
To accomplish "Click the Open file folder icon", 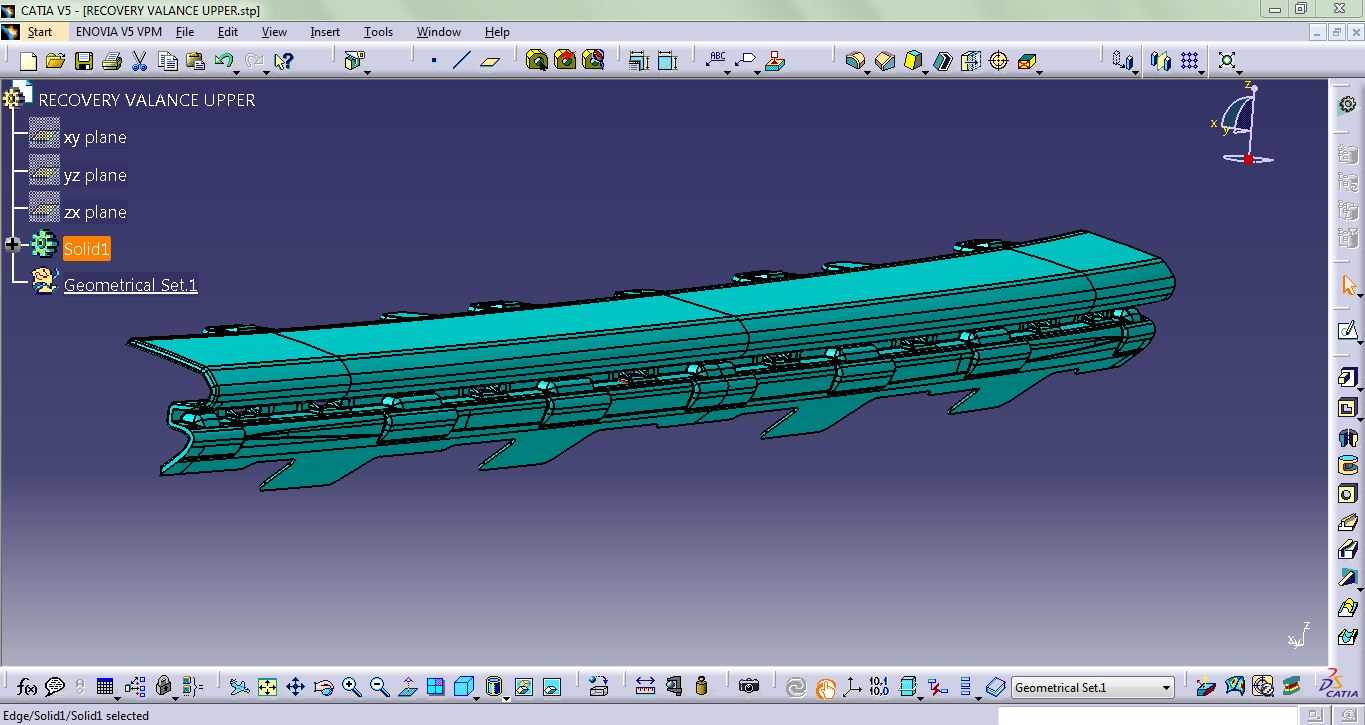I will coord(56,61).
